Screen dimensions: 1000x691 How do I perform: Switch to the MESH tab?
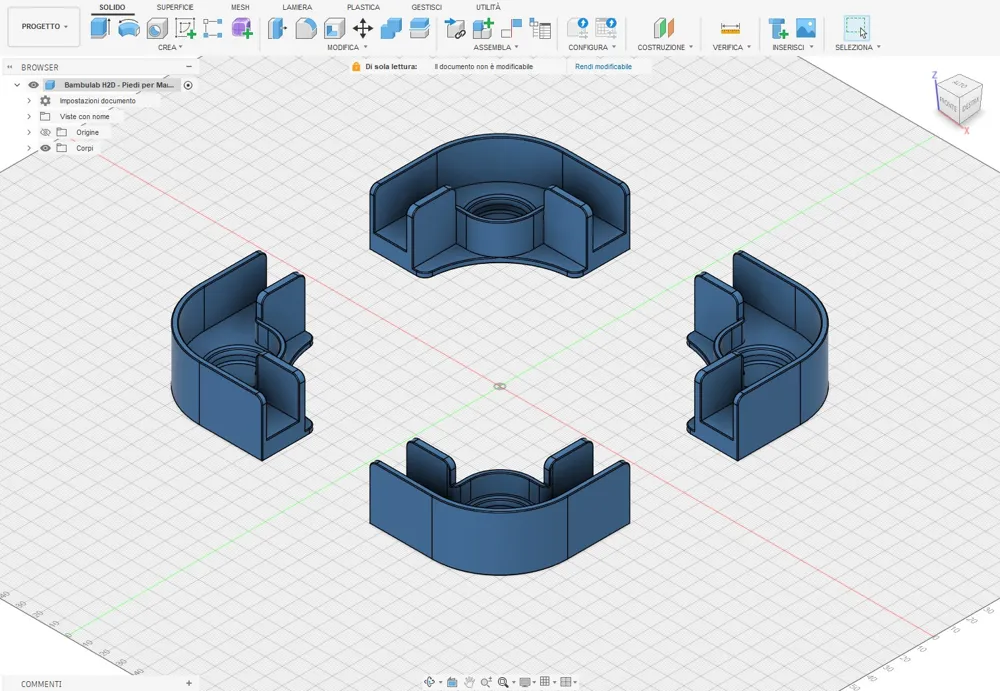pos(240,7)
